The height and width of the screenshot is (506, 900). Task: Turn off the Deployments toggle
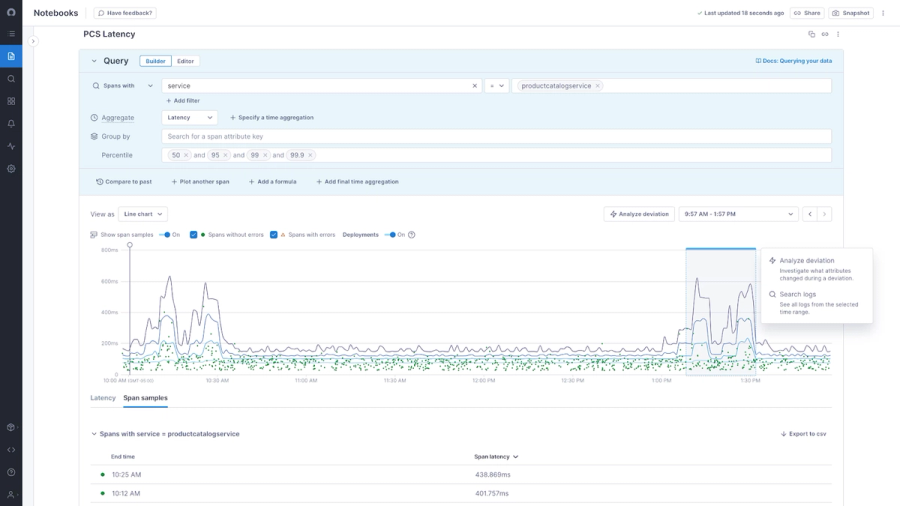(x=390, y=235)
